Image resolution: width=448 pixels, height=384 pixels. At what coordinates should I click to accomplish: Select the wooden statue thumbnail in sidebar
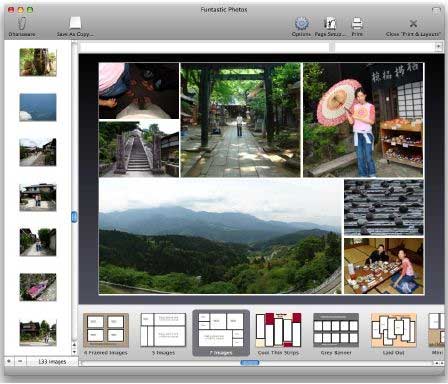38,62
